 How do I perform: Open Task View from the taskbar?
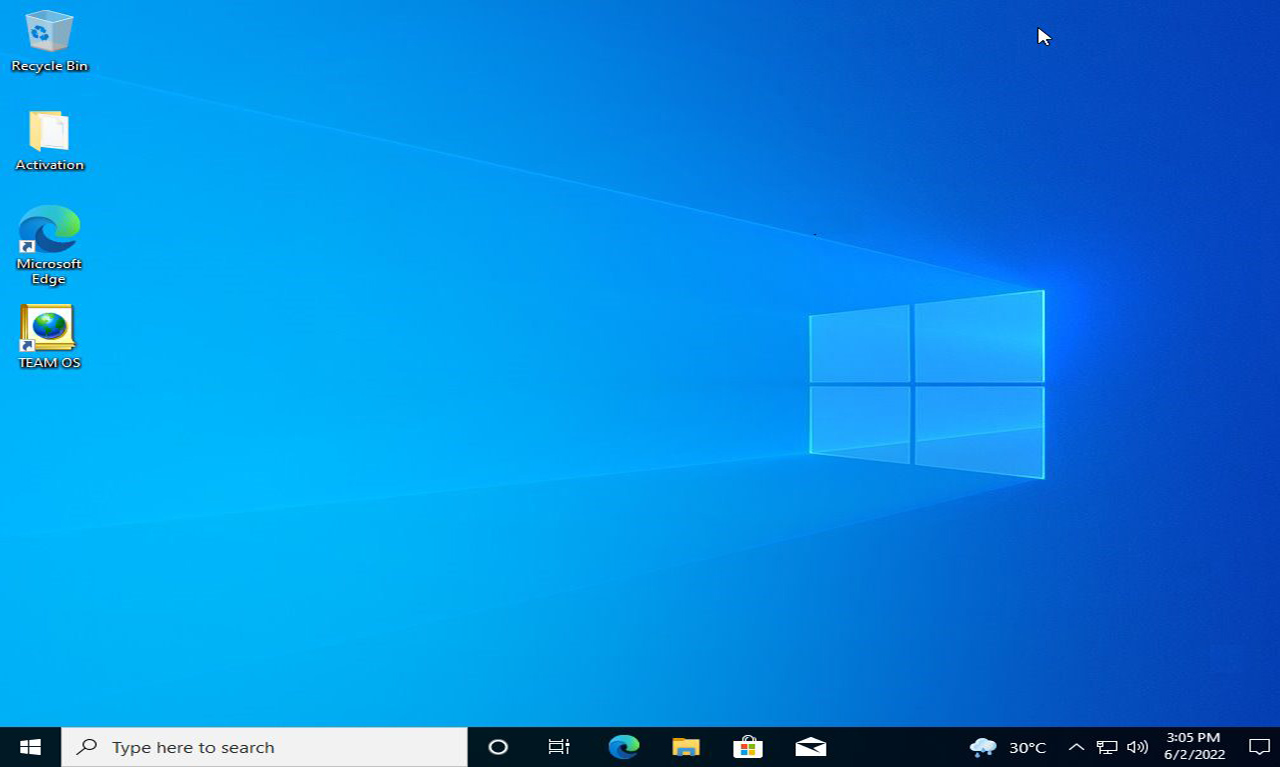559,747
